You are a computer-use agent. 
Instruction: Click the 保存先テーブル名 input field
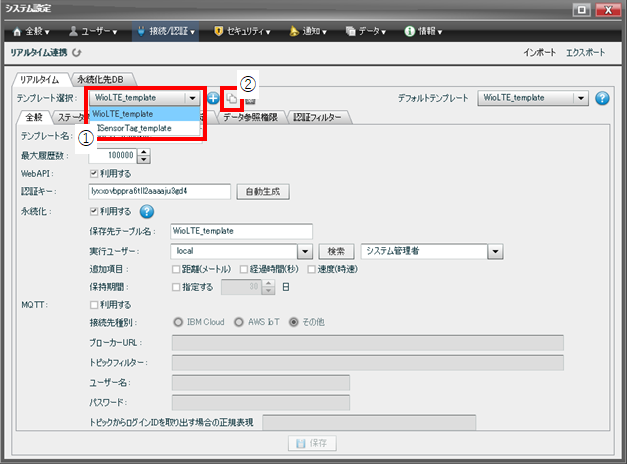242,231
